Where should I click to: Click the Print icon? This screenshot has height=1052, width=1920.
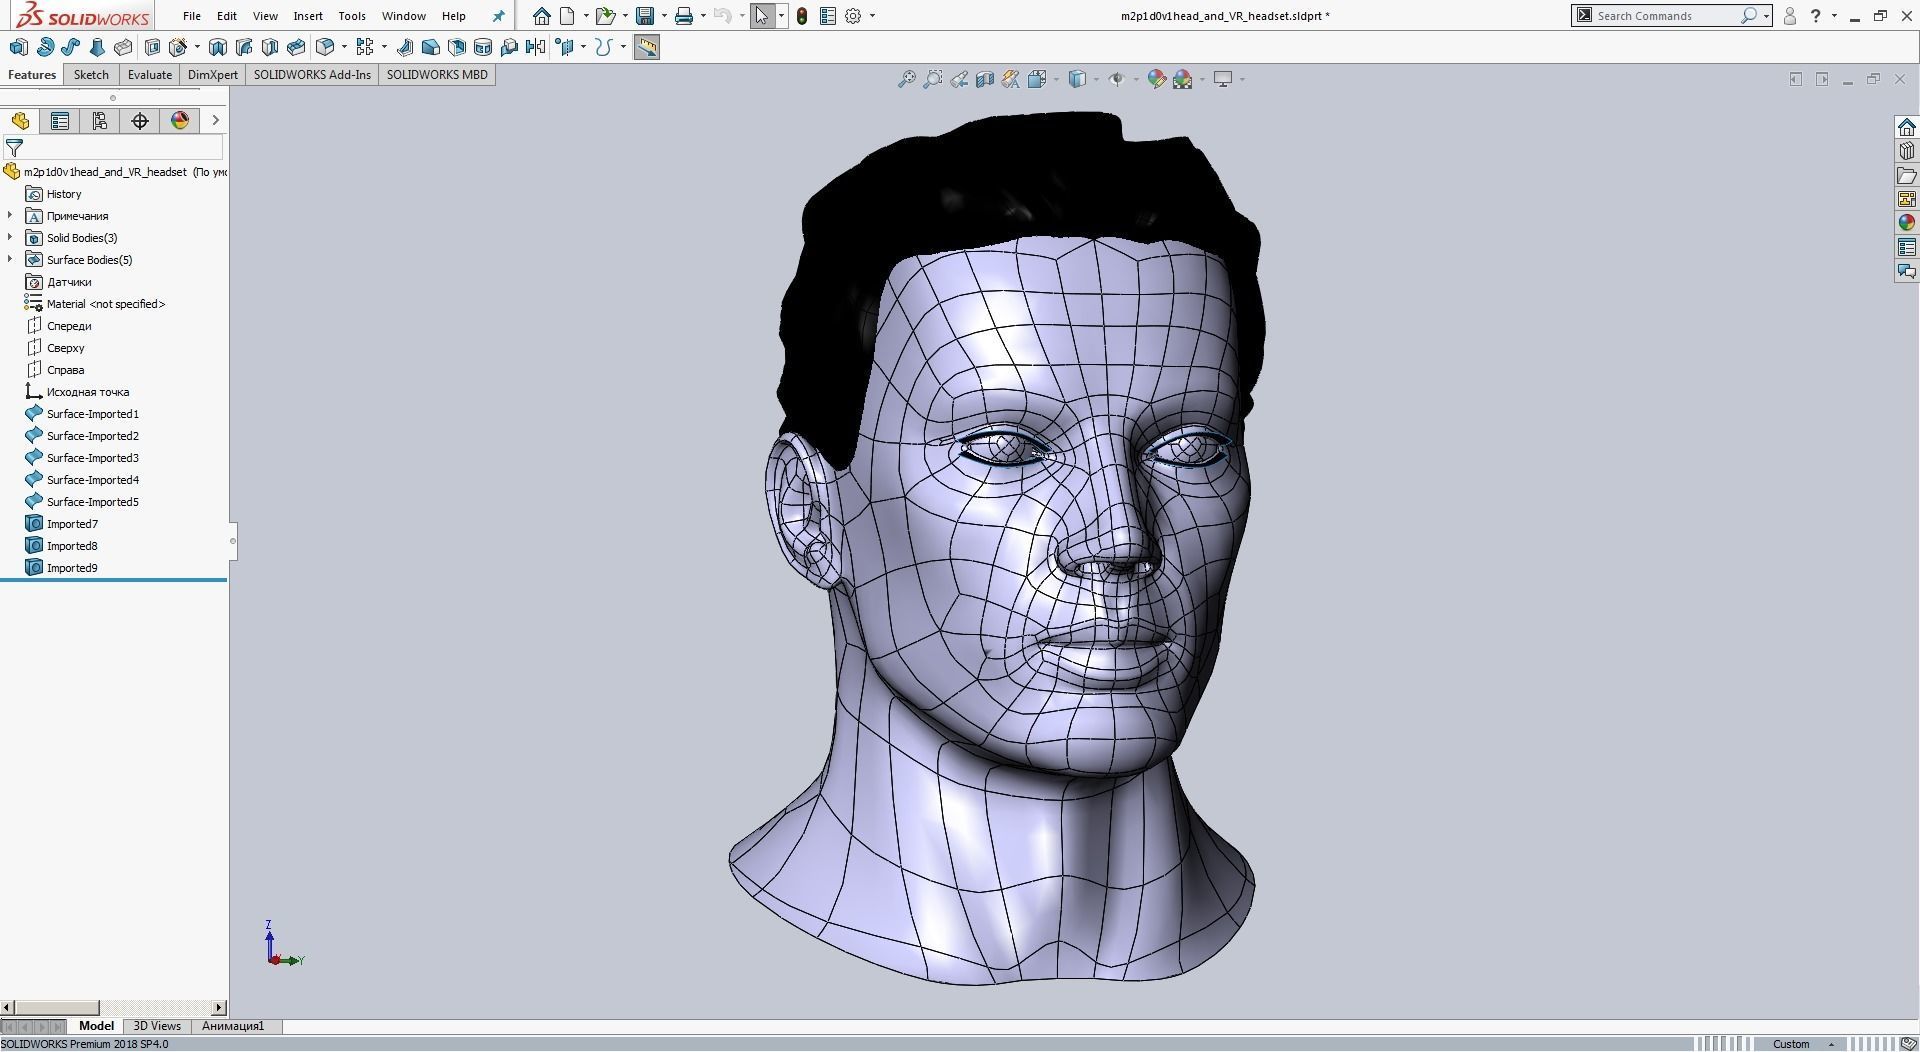coord(684,16)
